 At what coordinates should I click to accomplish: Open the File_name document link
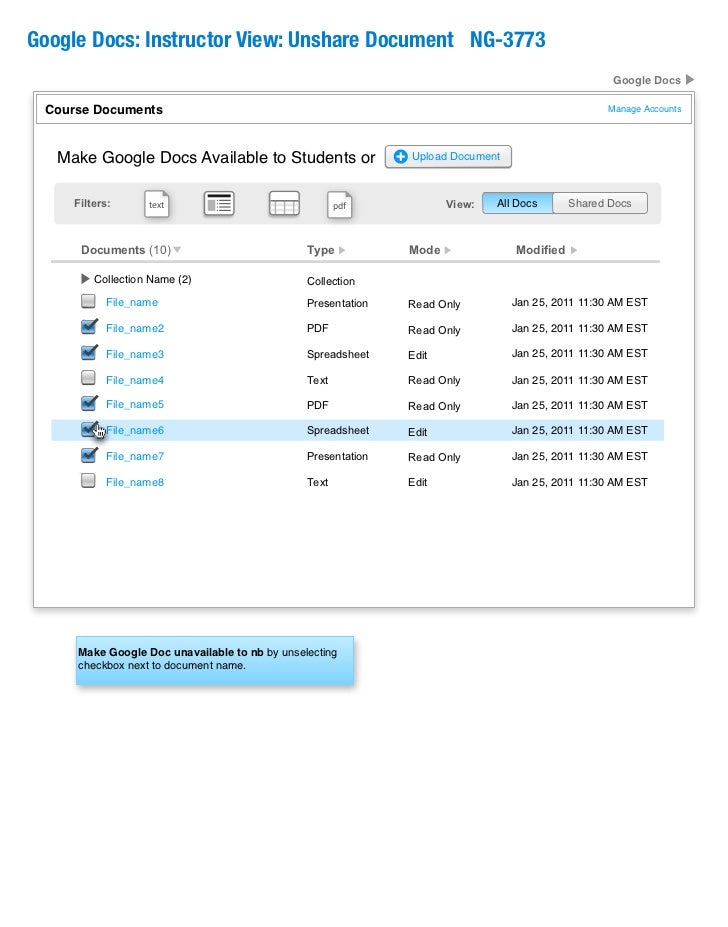(x=132, y=302)
